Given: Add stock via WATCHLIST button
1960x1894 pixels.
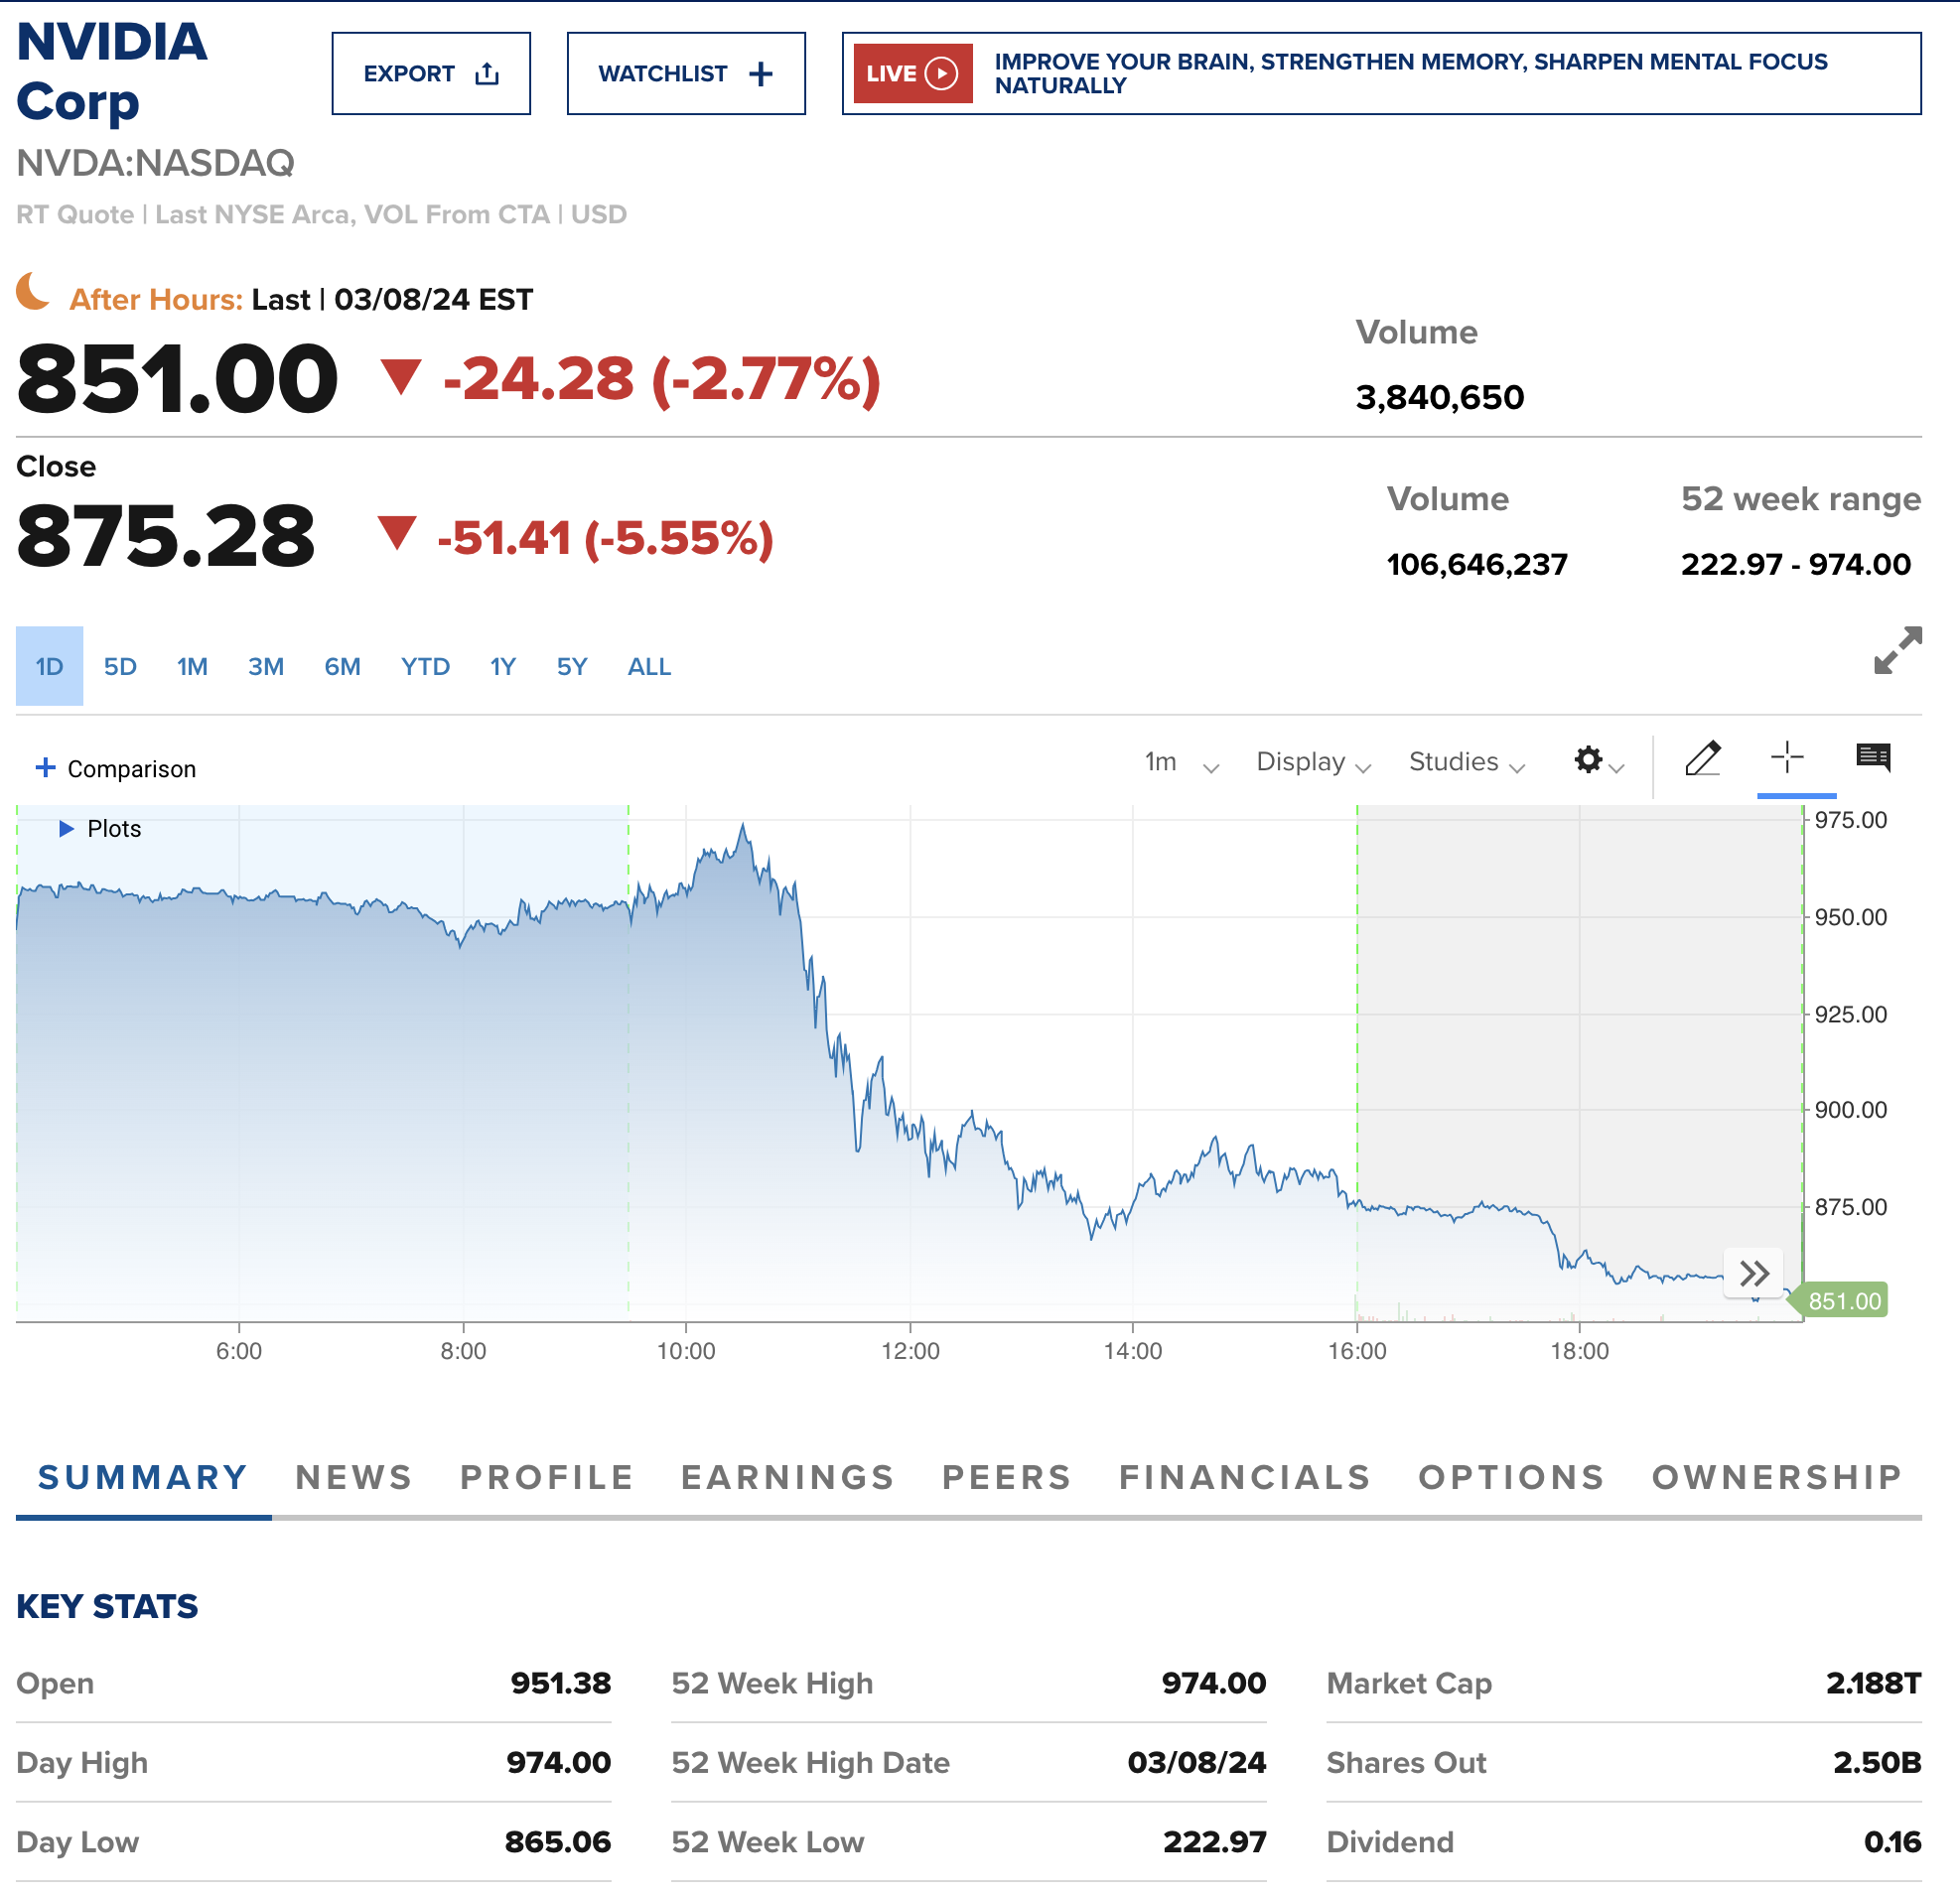Looking at the screenshot, I should click(685, 74).
